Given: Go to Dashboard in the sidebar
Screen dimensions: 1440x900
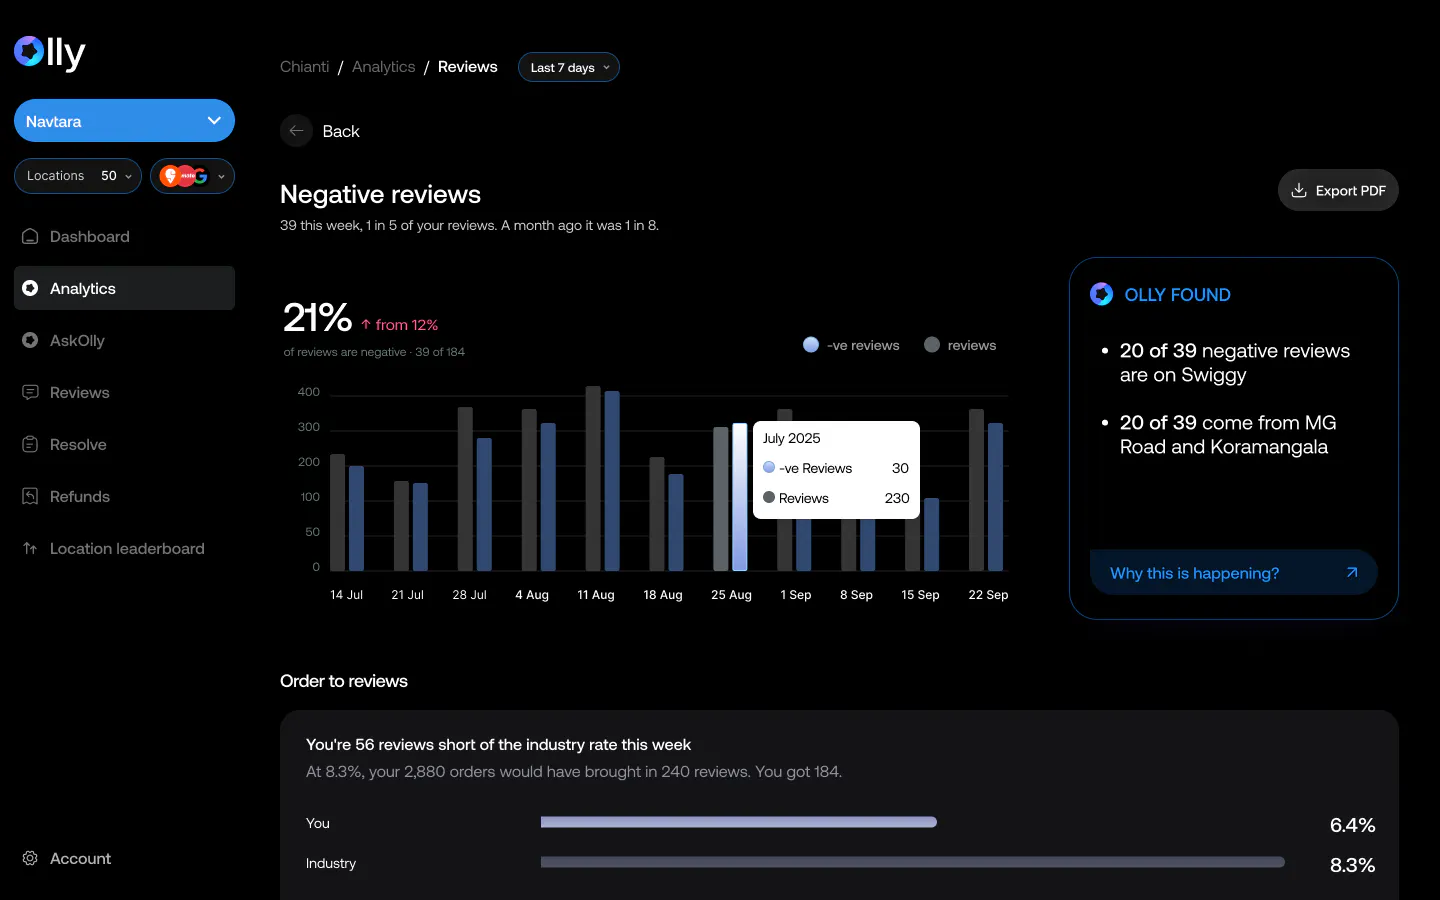Looking at the screenshot, I should (x=124, y=236).
